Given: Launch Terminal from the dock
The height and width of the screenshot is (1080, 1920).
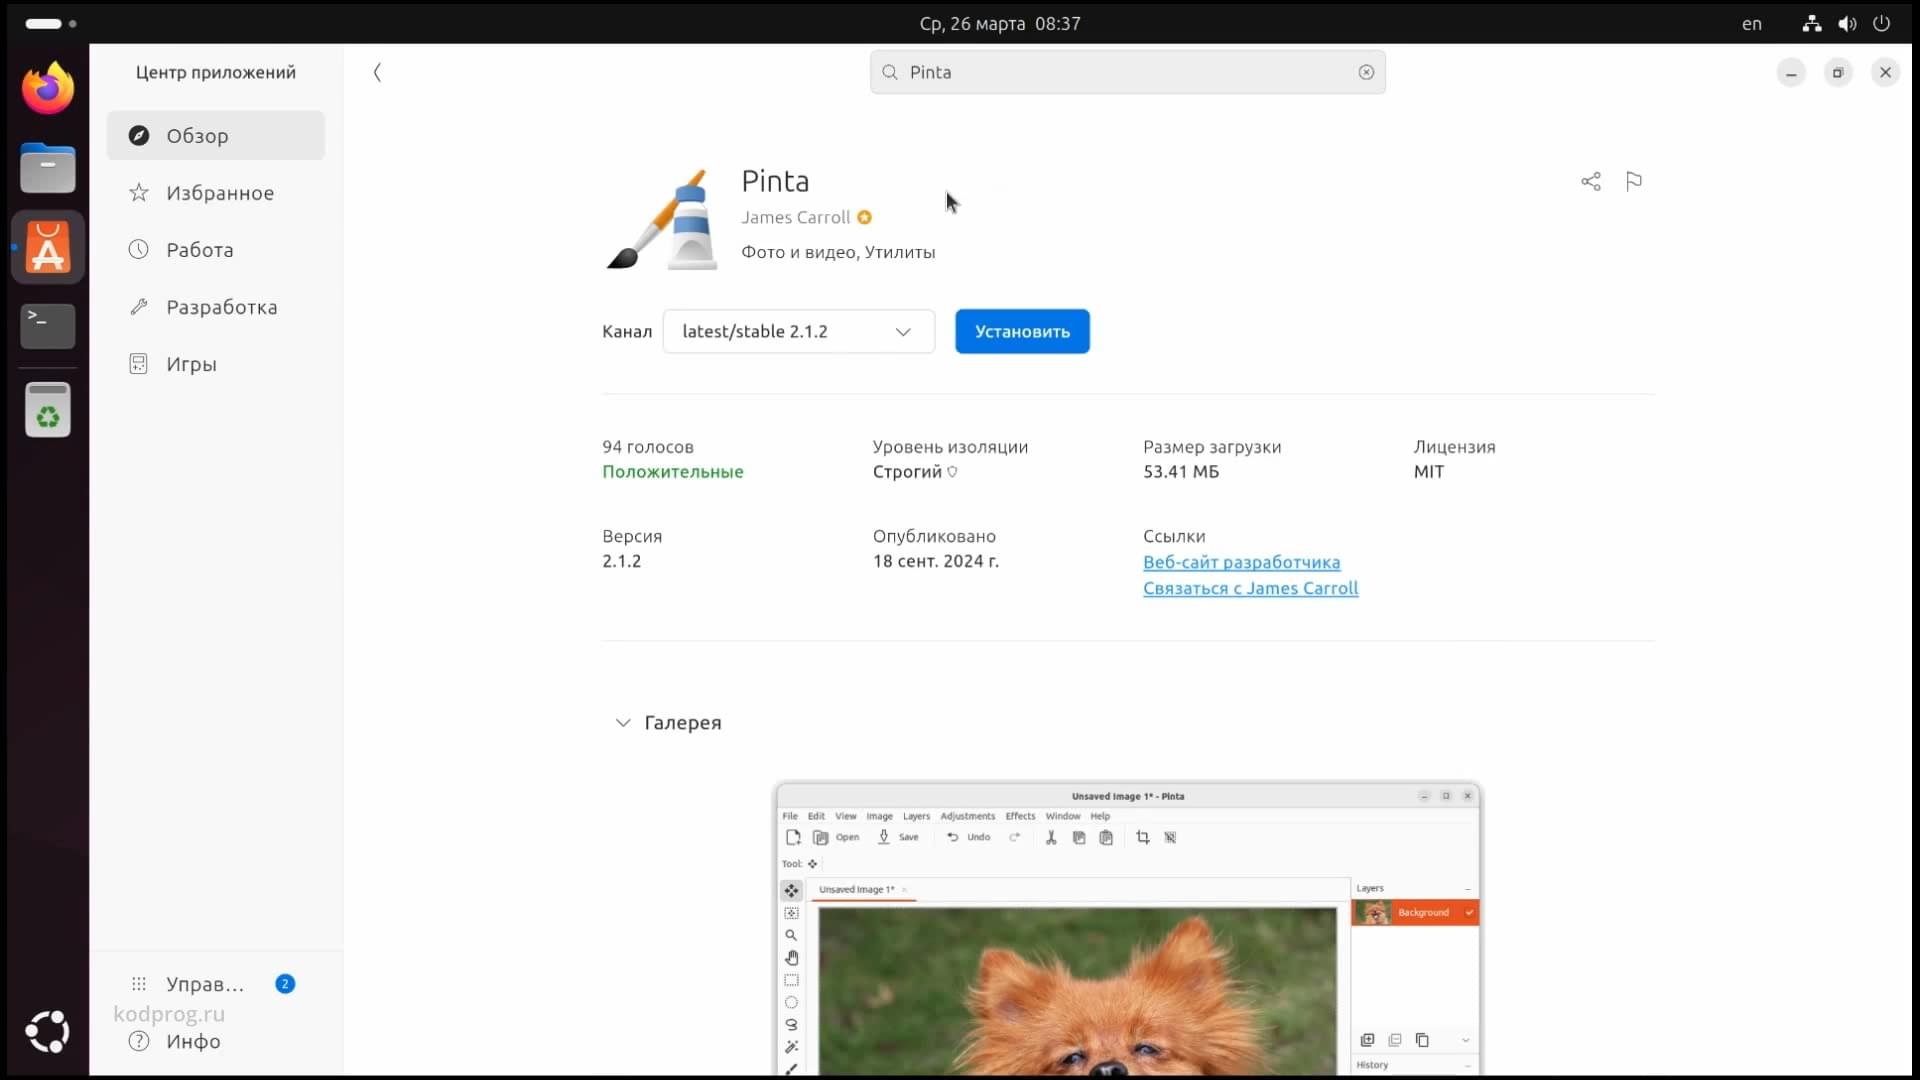Looking at the screenshot, I should pos(48,326).
